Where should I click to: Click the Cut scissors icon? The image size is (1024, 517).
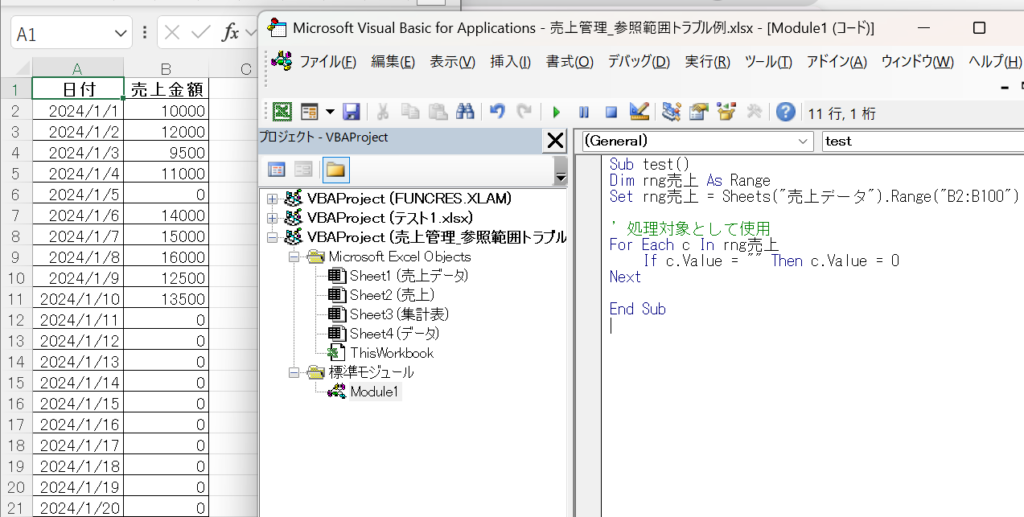383,112
